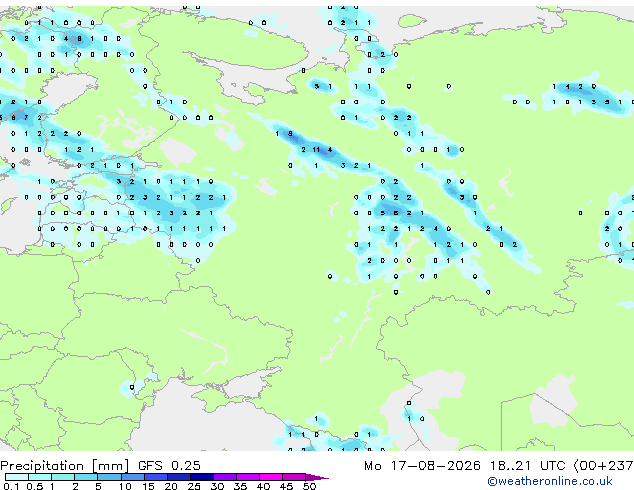
Task: Click the "GFS 0.25" model label
Action: point(169,466)
